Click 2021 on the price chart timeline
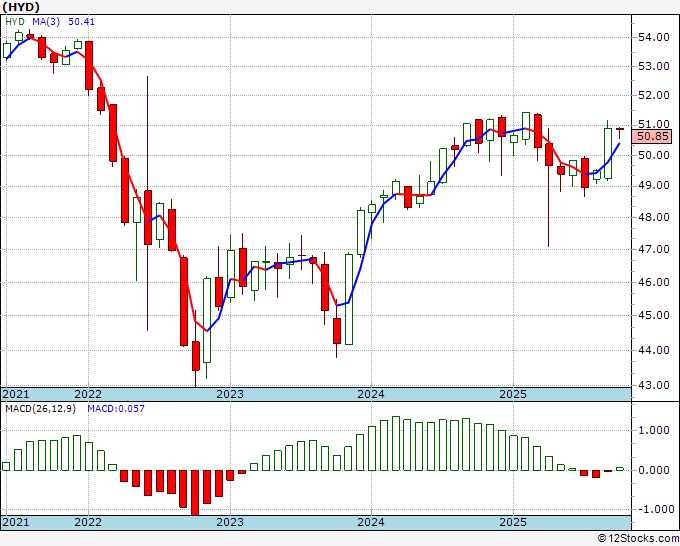This screenshot has width=680, height=546. [16, 394]
